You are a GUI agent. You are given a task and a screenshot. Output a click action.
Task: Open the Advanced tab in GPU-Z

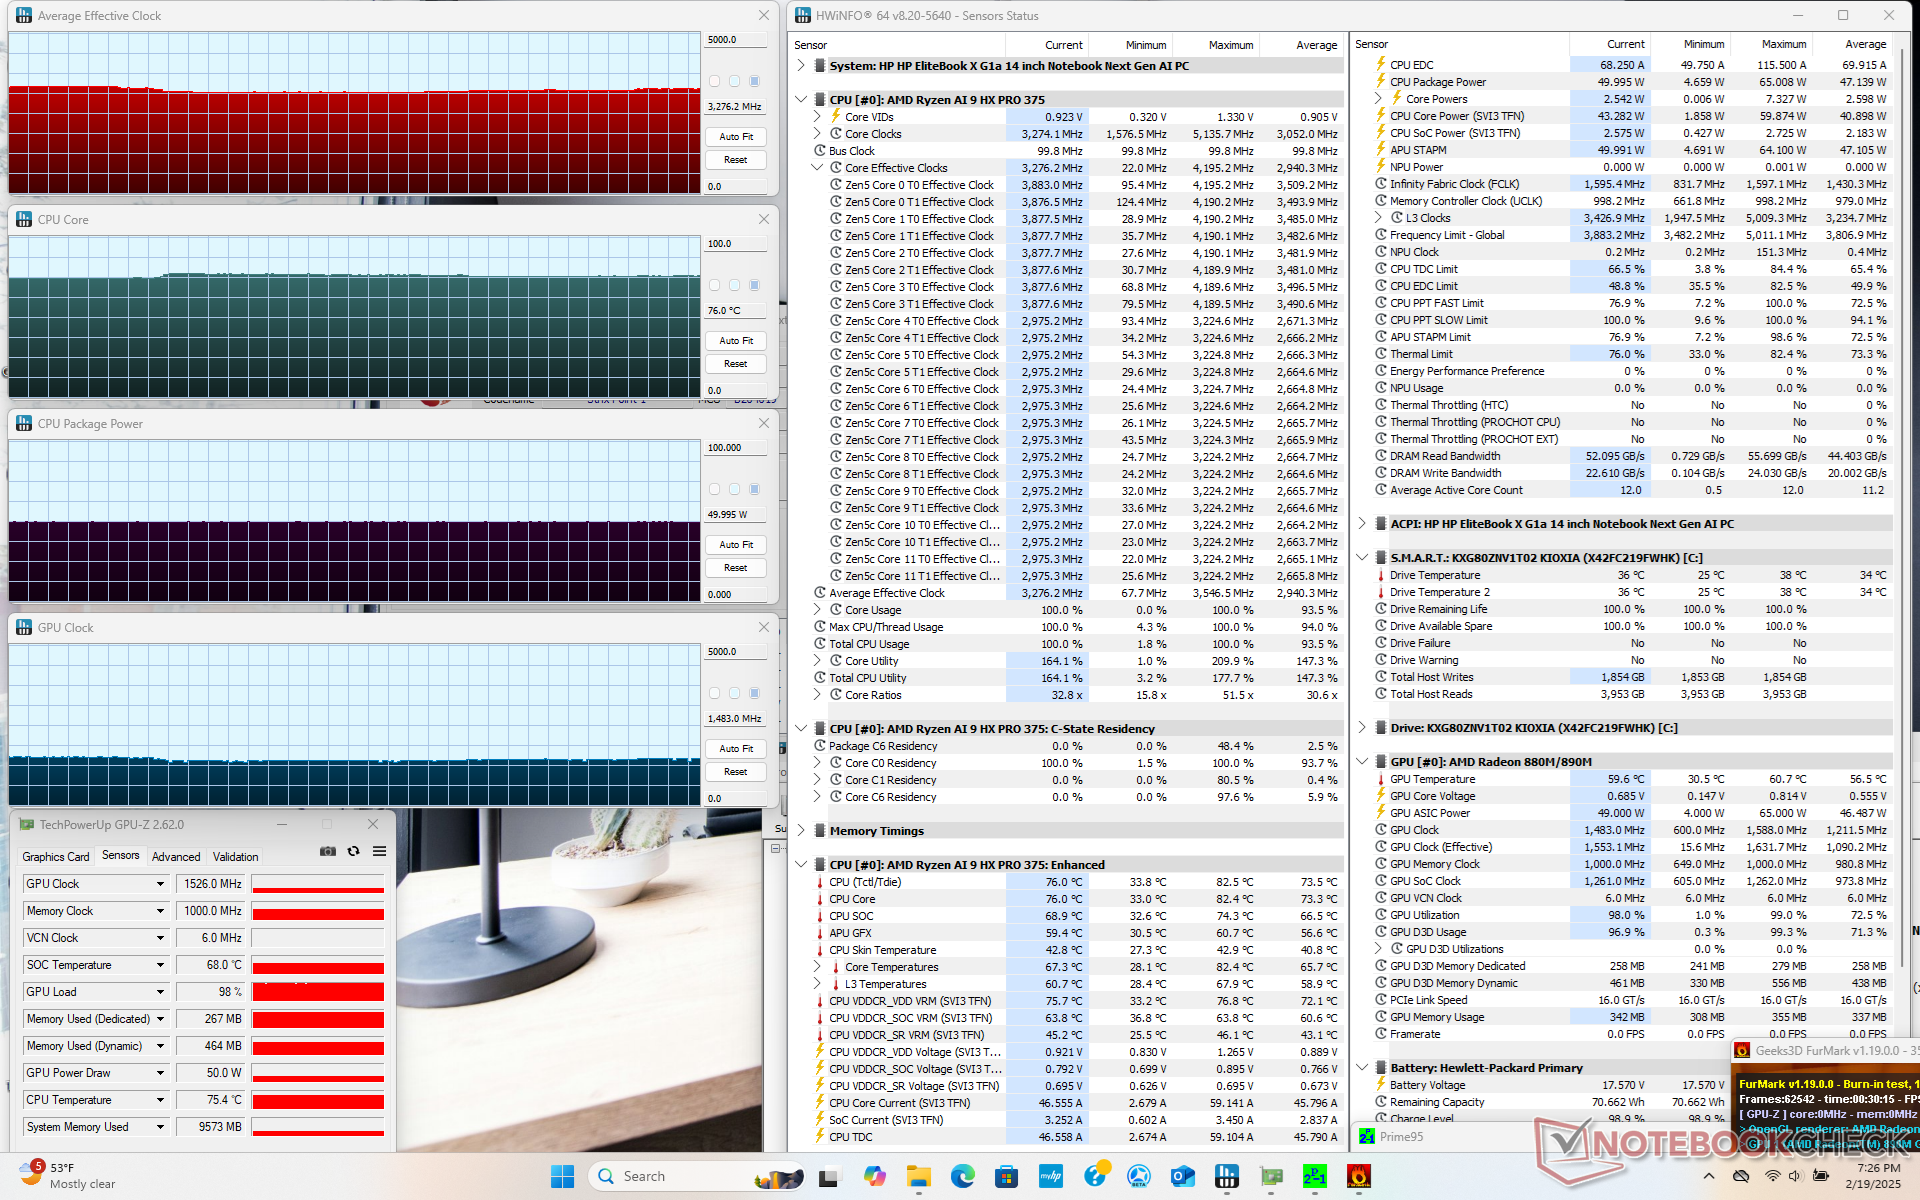tap(176, 856)
